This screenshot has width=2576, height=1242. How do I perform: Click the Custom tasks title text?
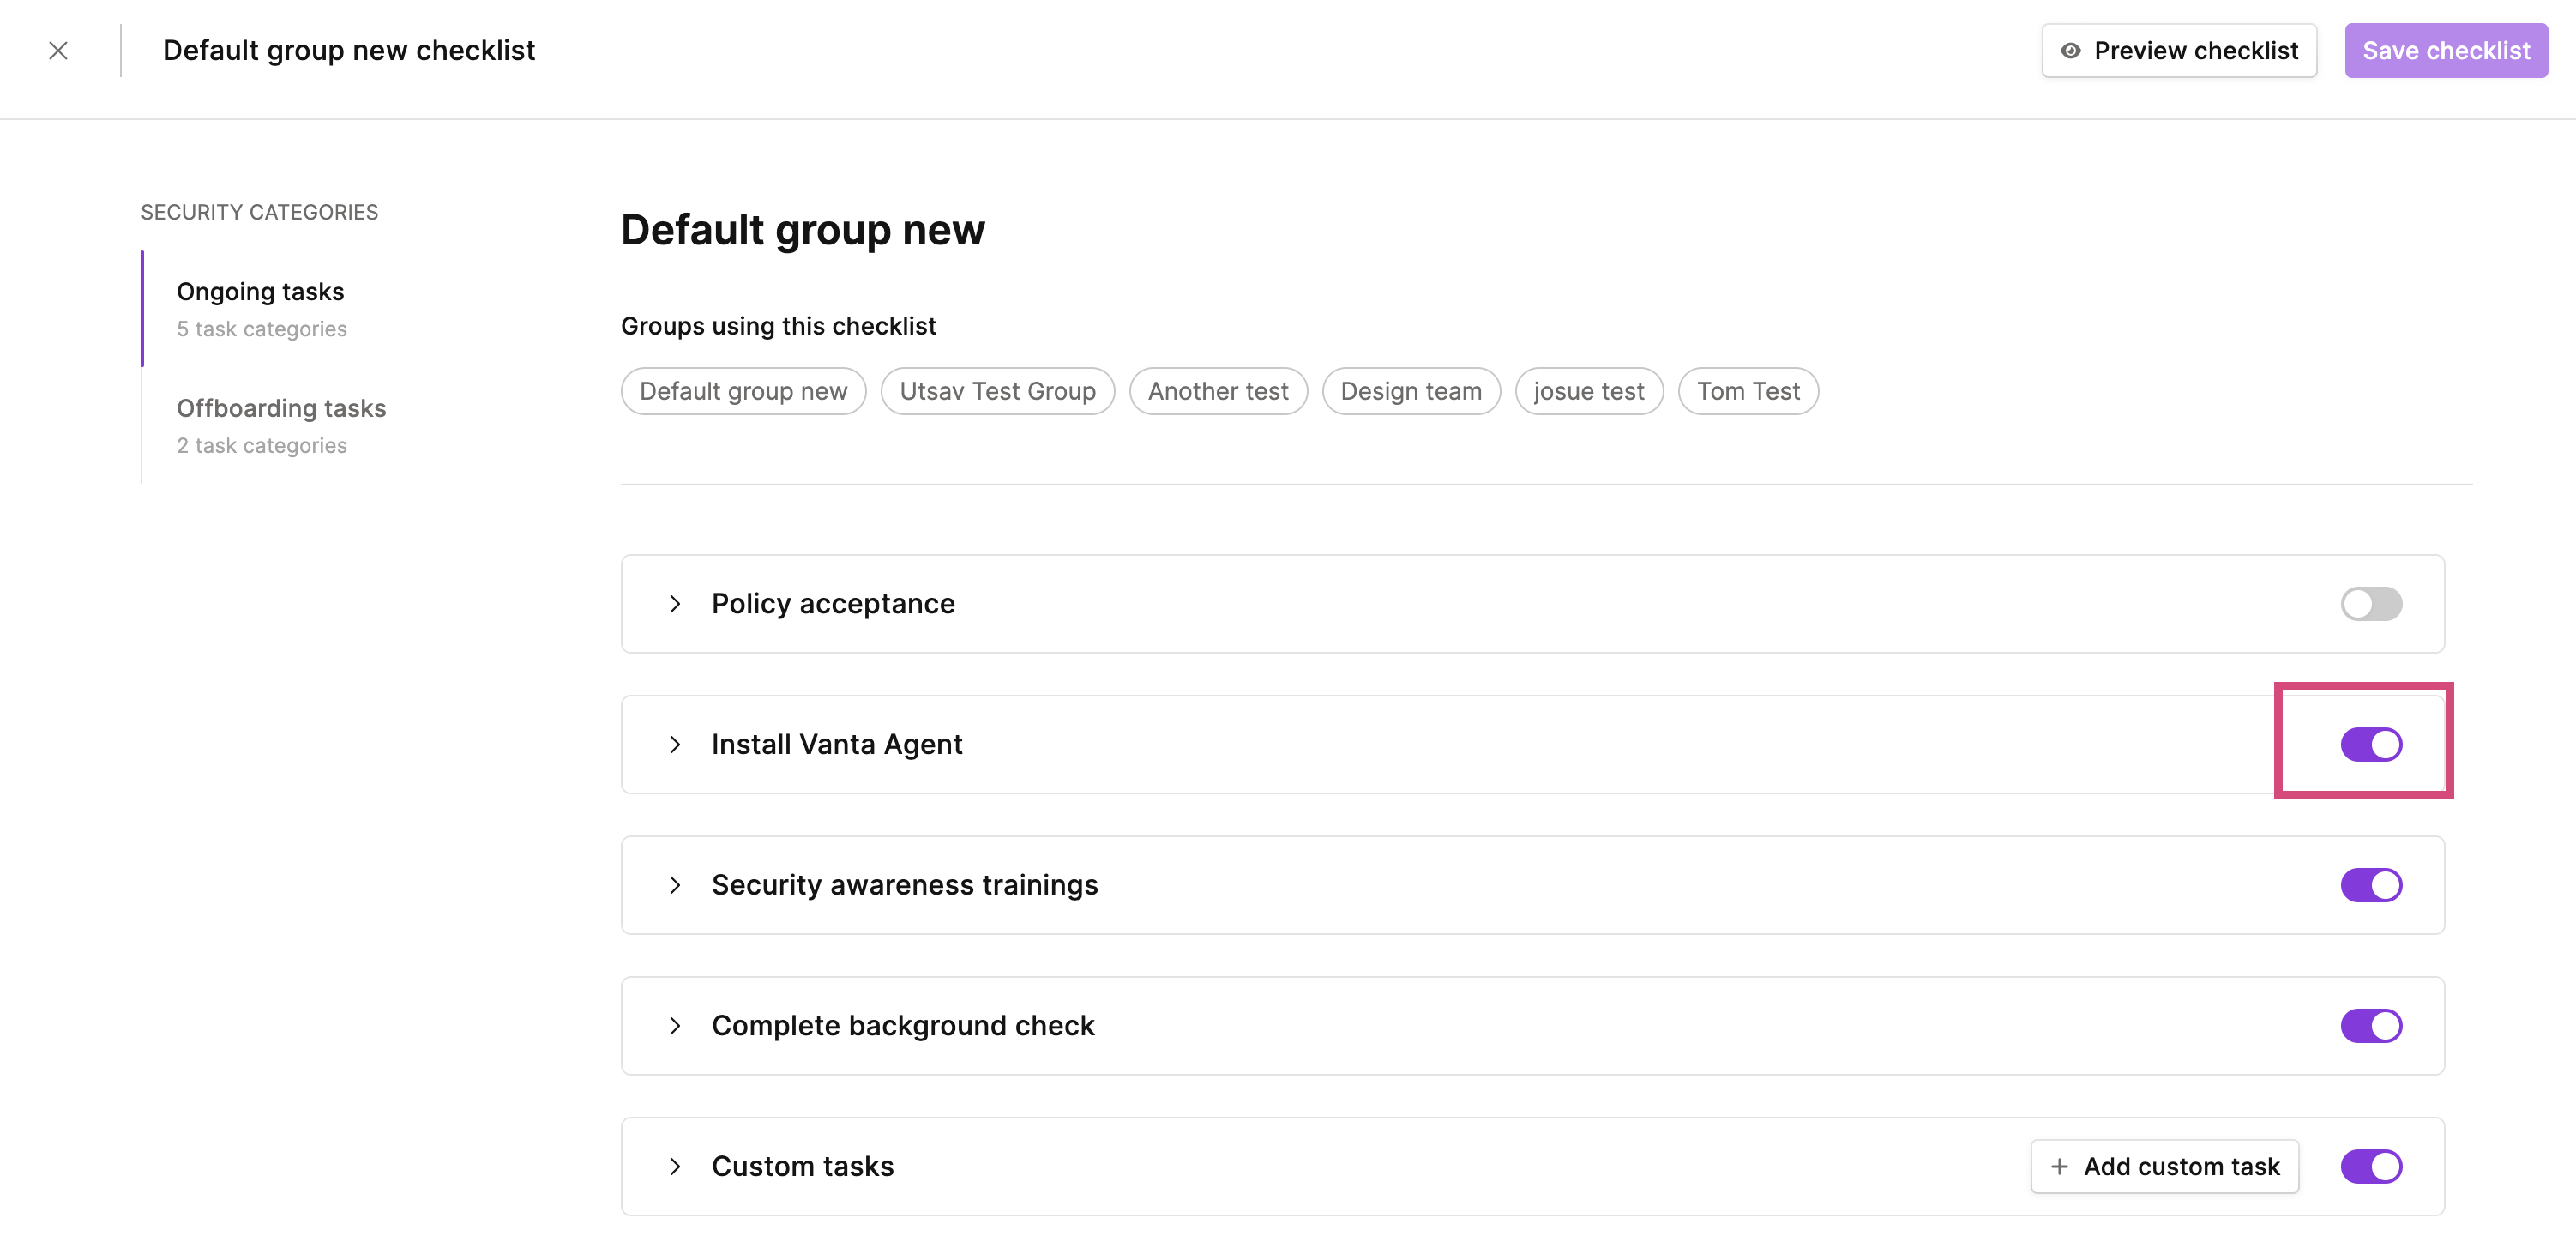click(x=803, y=1167)
